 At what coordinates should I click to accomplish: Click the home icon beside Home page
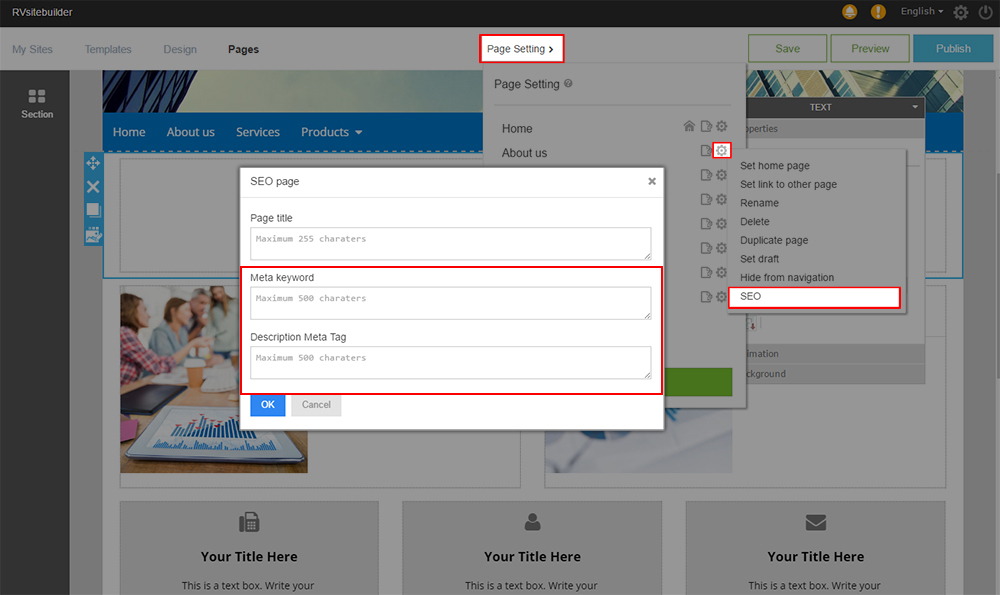(x=689, y=127)
